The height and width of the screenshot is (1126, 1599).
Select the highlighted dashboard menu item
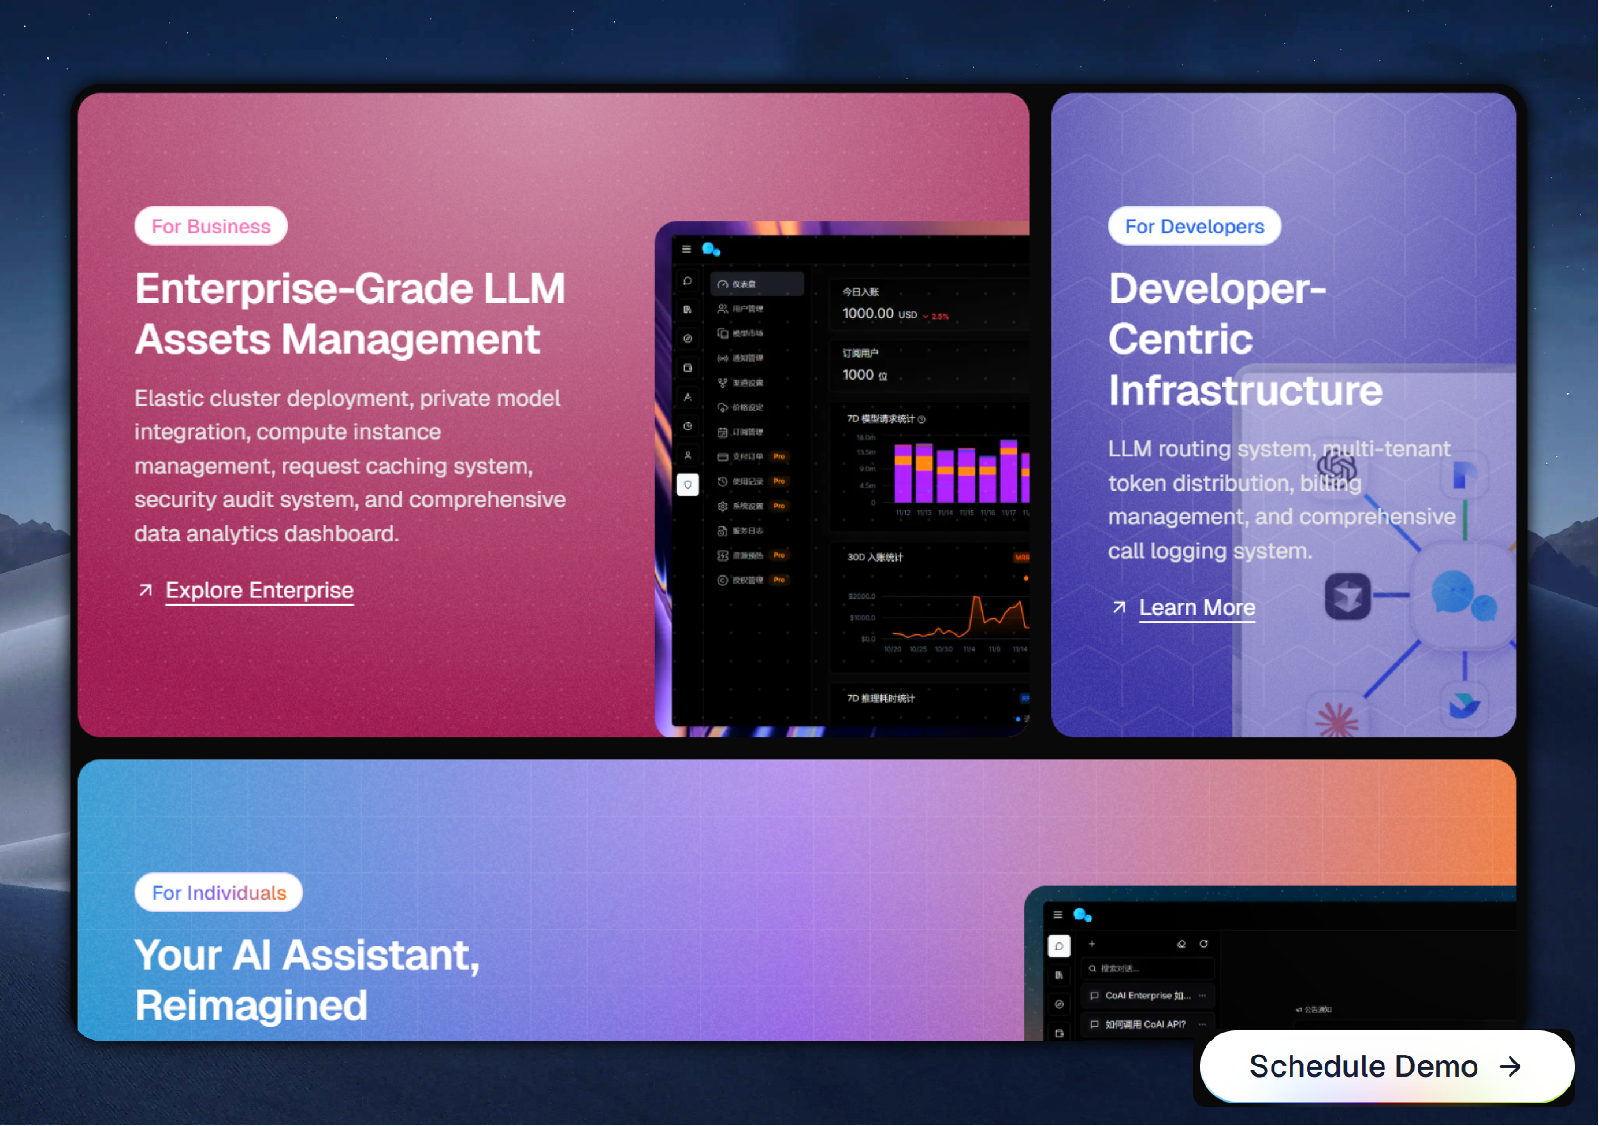click(757, 284)
